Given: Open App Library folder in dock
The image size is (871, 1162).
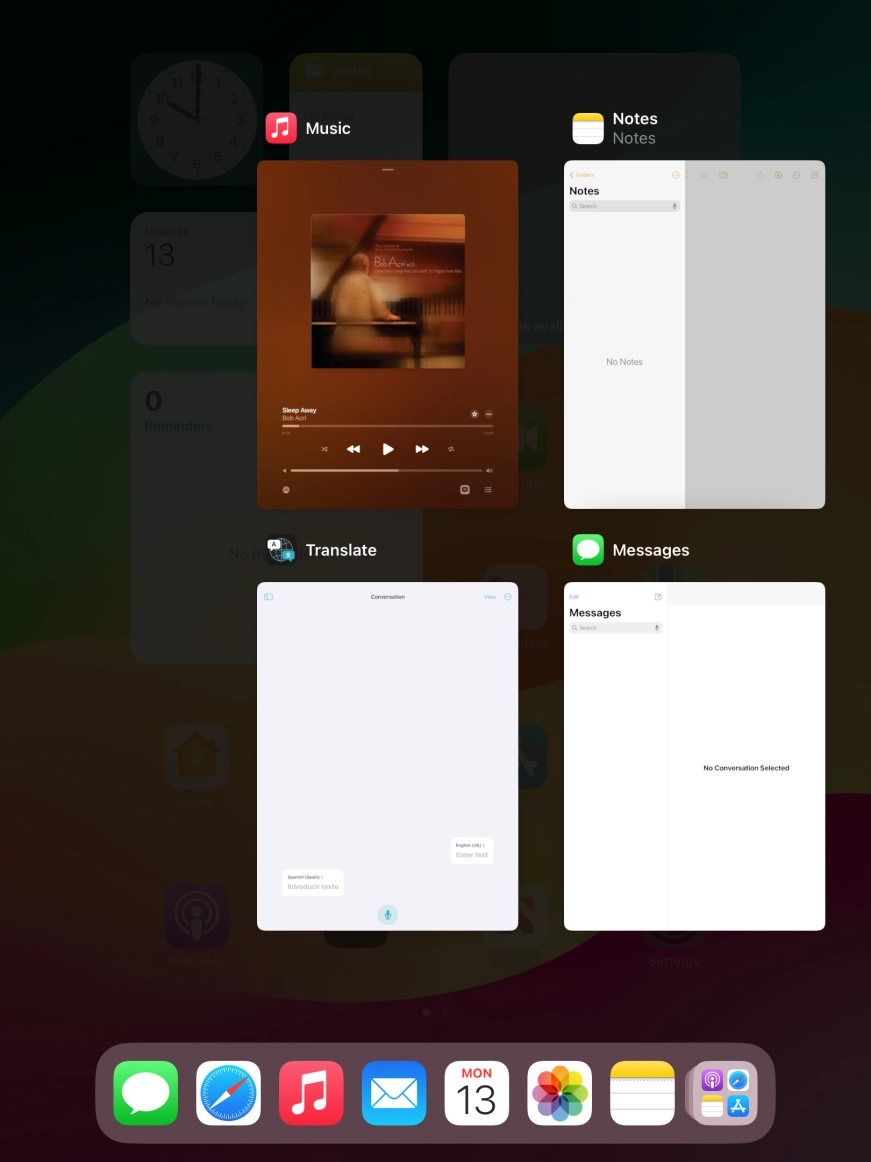Looking at the screenshot, I should tap(725, 1093).
